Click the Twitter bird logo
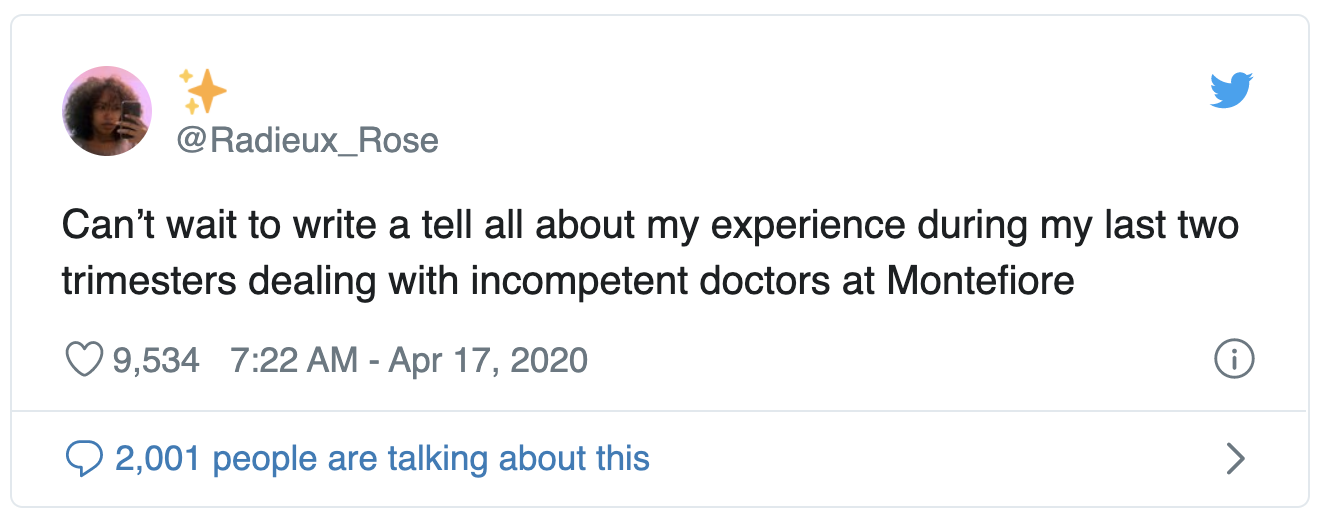The image size is (1318, 520). tap(1231, 90)
